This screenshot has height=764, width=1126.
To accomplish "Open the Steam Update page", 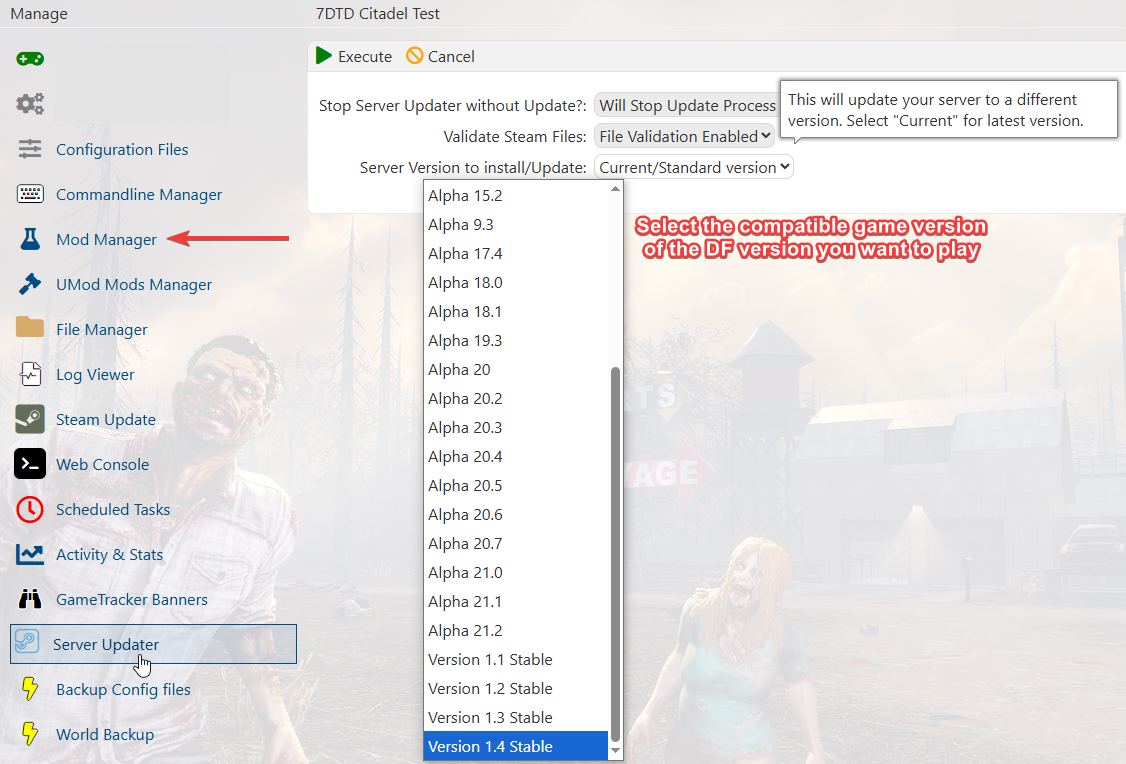I will tap(106, 420).
